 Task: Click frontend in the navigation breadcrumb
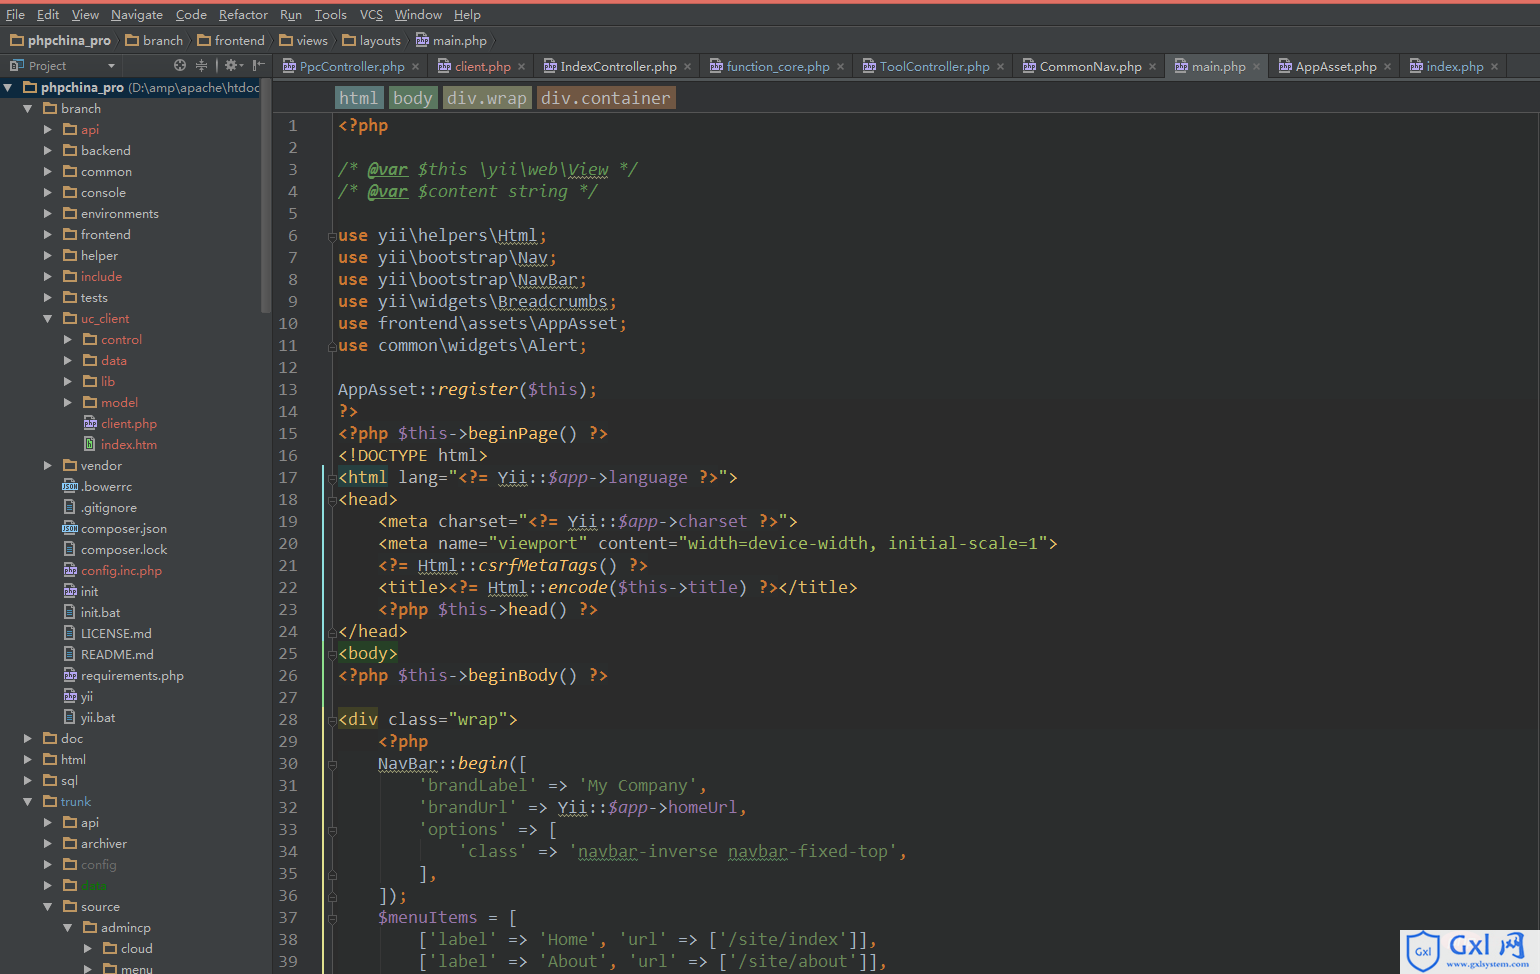click(x=231, y=40)
